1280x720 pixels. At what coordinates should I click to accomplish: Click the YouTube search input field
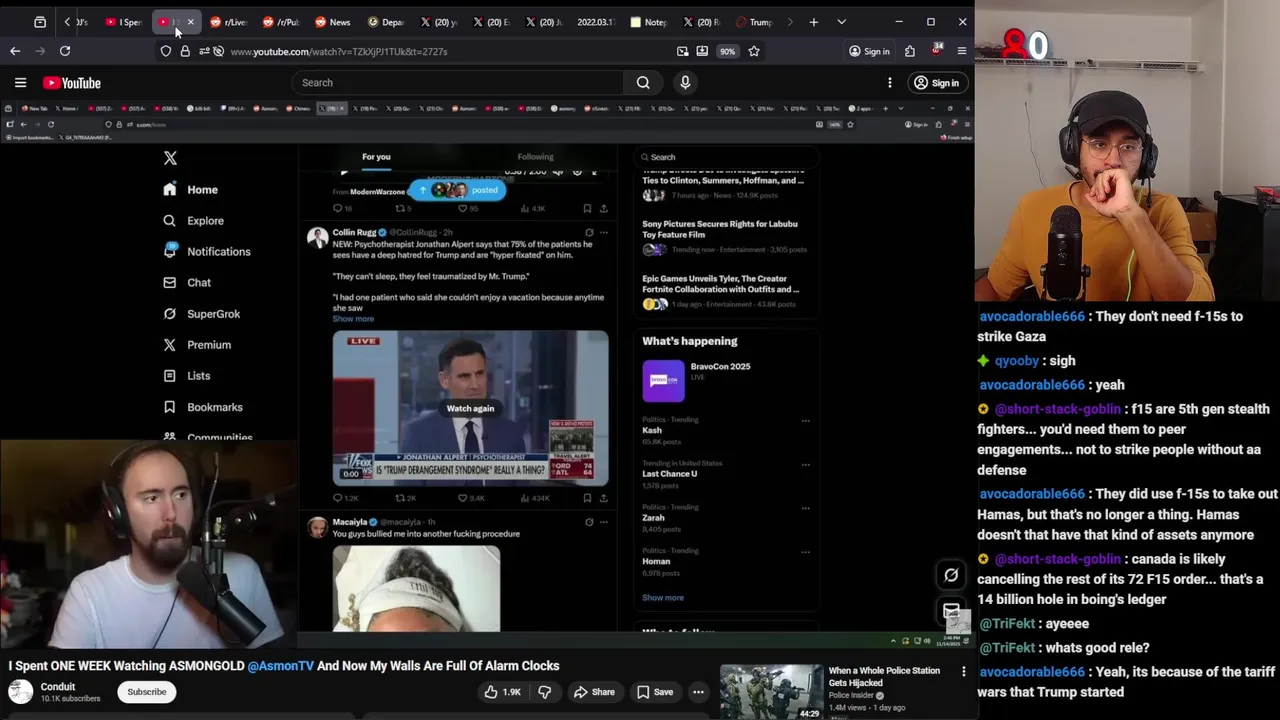pos(459,83)
